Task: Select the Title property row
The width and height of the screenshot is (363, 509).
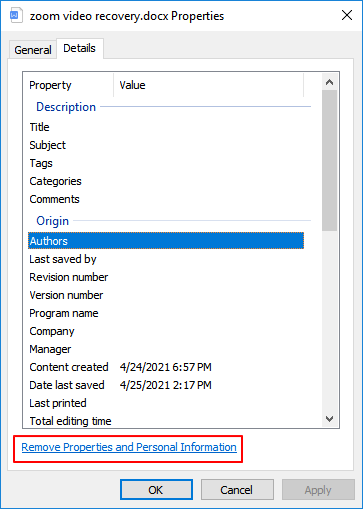Action: [166, 127]
